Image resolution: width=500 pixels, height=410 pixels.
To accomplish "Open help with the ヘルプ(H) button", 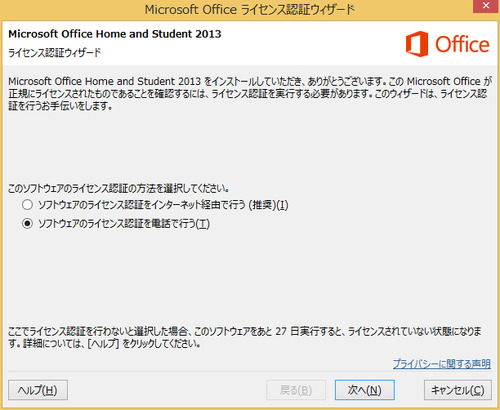I will click(38, 390).
